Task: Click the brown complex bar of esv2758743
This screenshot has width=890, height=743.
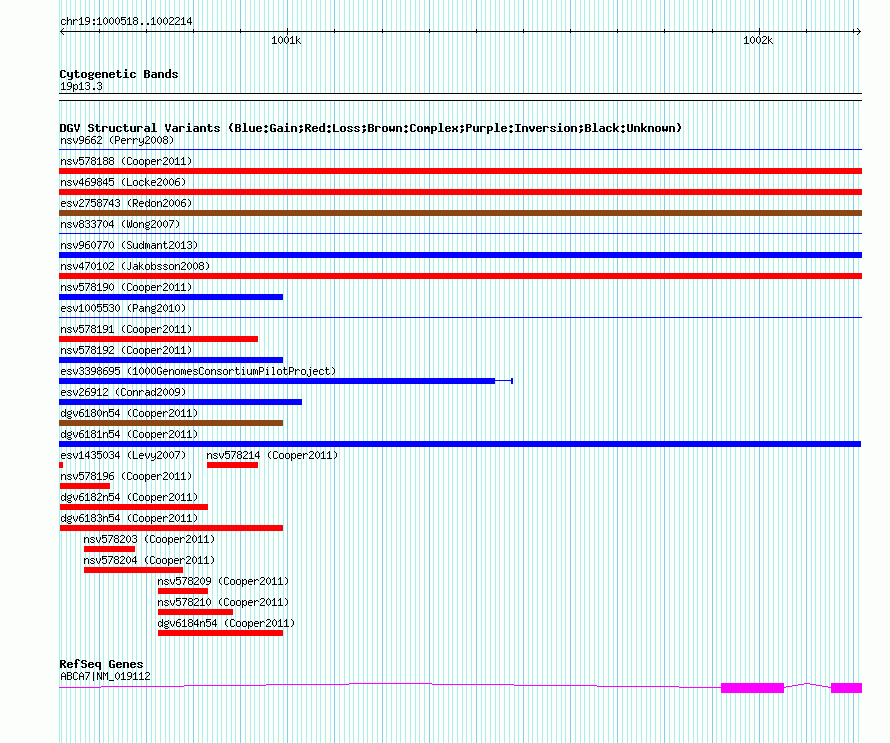Action: [x=460, y=213]
